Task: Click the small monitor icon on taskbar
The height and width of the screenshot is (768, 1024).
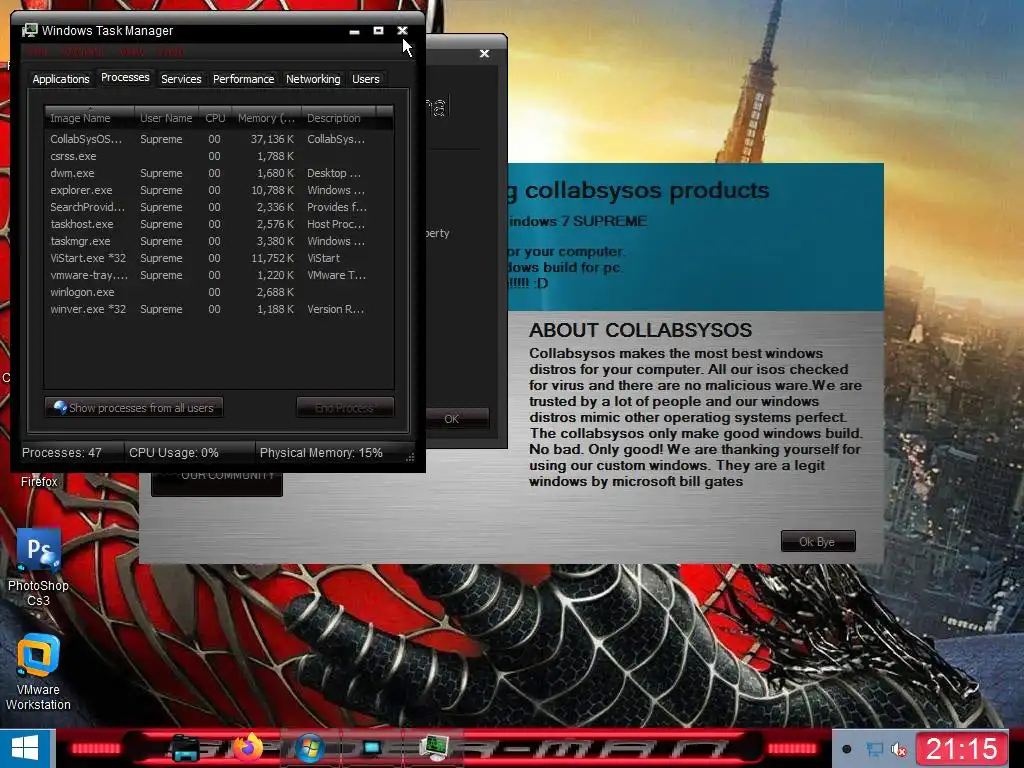Action: click(x=372, y=748)
